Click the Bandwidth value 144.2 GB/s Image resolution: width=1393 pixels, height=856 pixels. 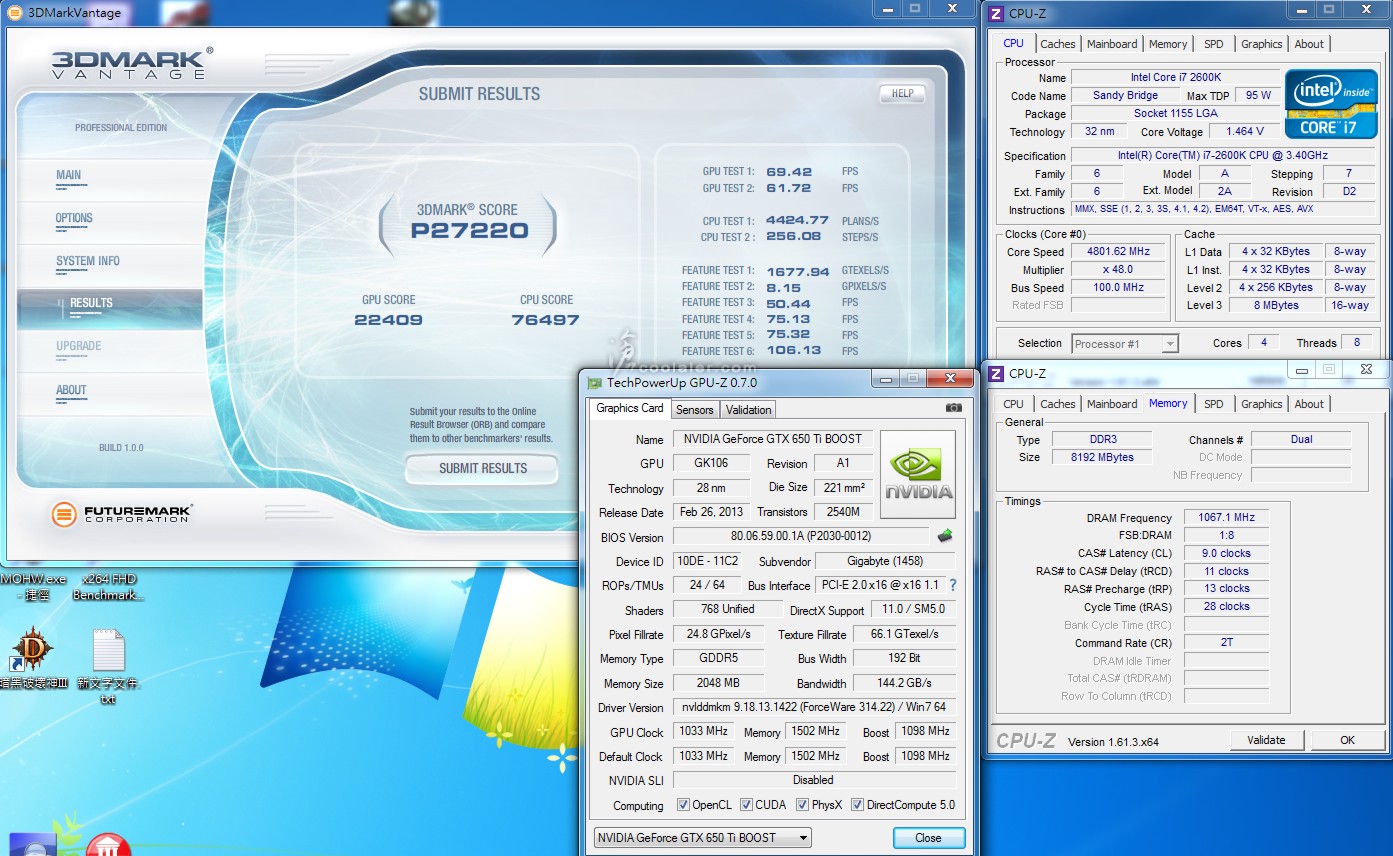click(x=905, y=683)
